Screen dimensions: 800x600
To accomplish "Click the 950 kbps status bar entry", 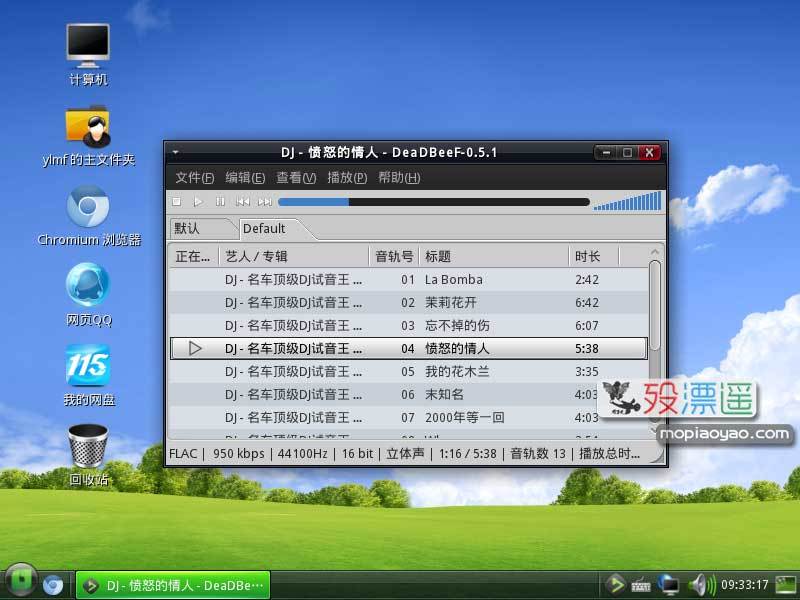I will [238, 454].
